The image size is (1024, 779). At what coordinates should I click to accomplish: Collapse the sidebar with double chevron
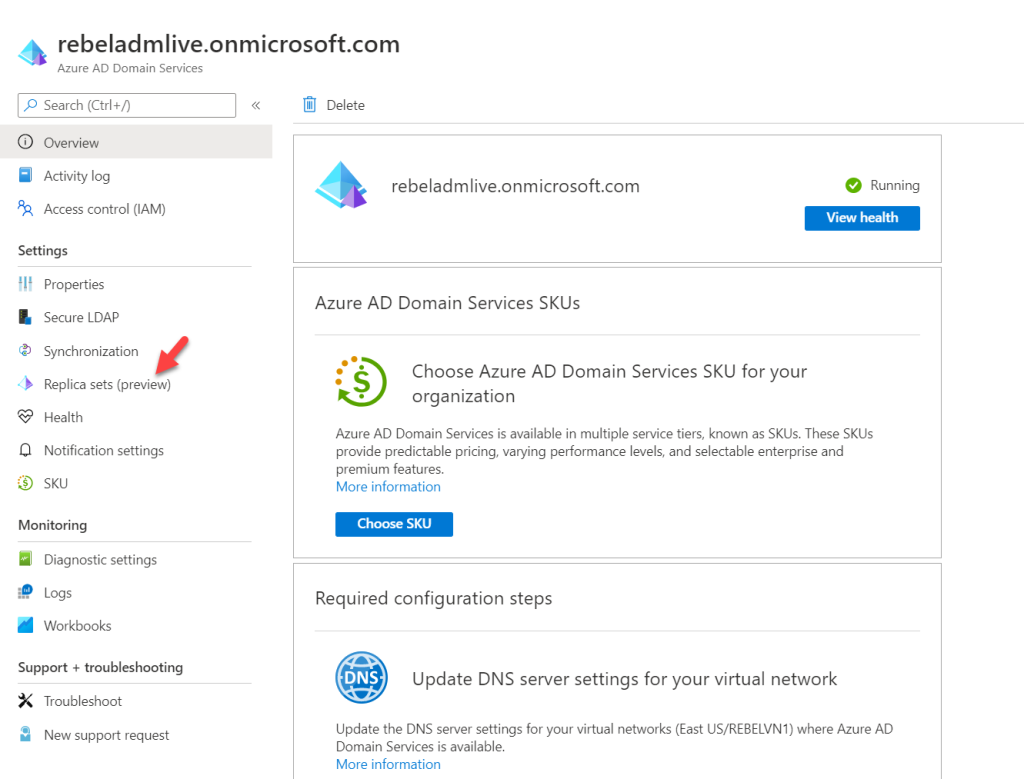pyautogui.click(x=256, y=105)
